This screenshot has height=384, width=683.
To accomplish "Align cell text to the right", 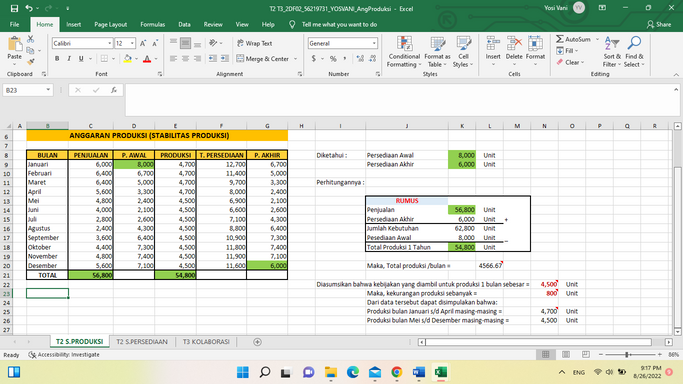I will tap(197, 58).
